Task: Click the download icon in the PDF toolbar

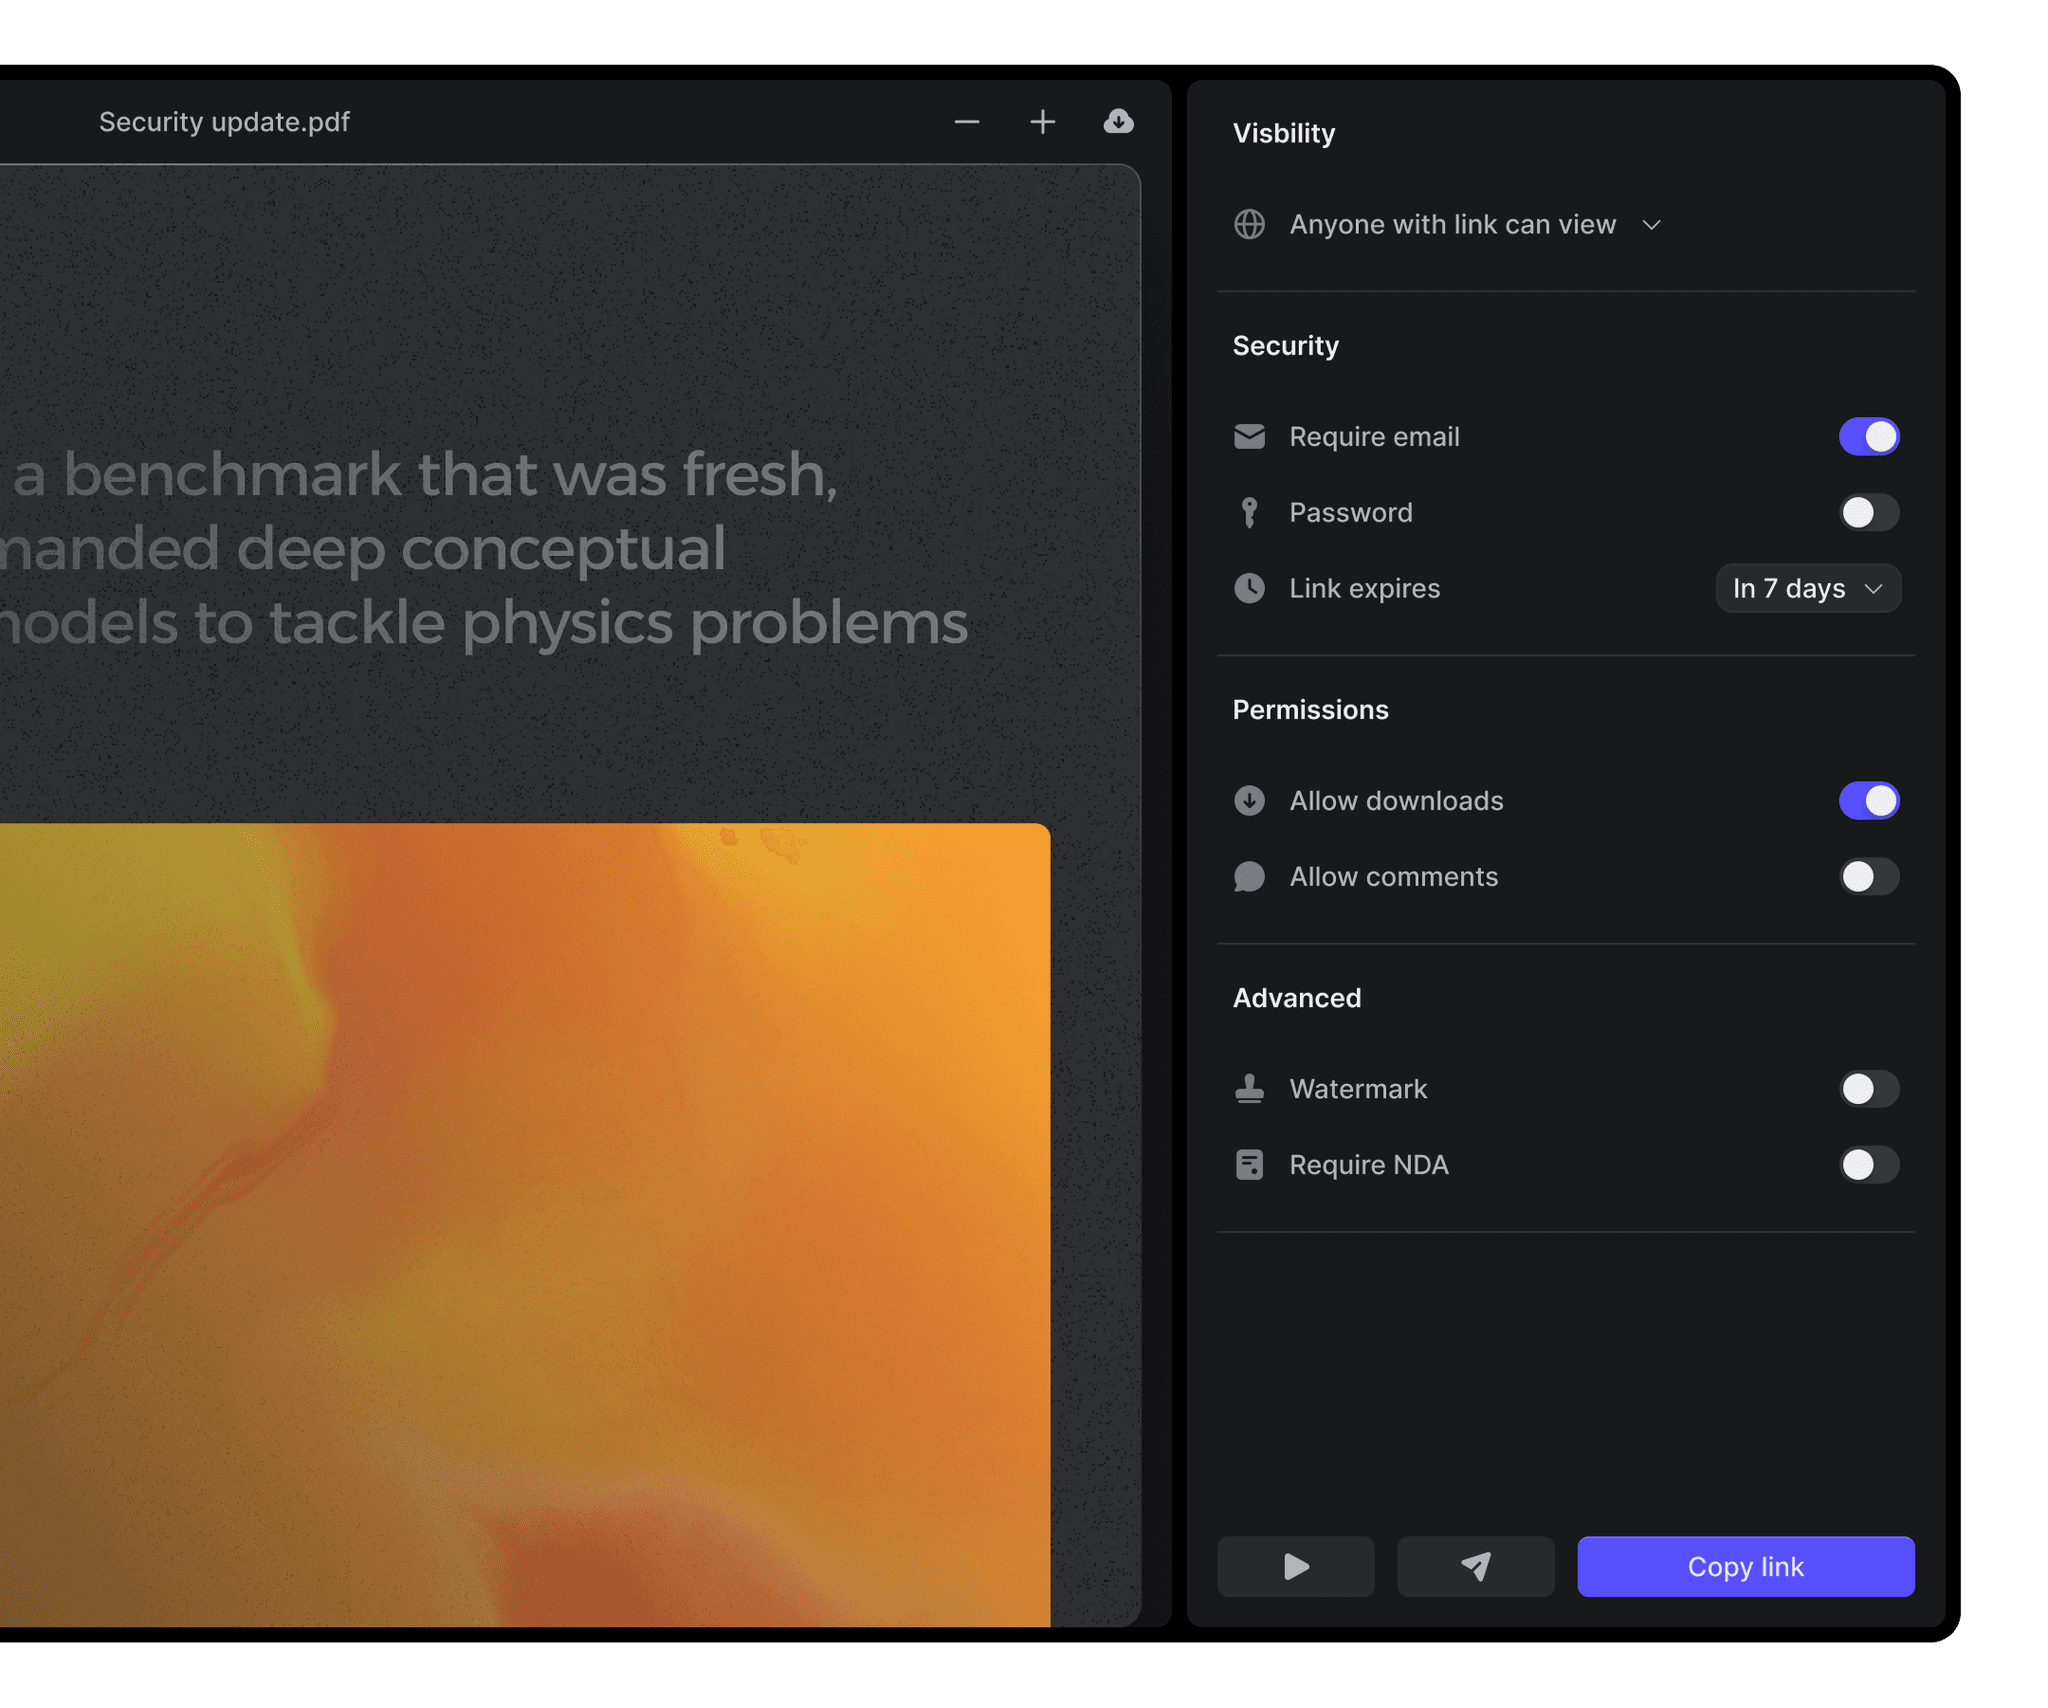Action: point(1118,121)
